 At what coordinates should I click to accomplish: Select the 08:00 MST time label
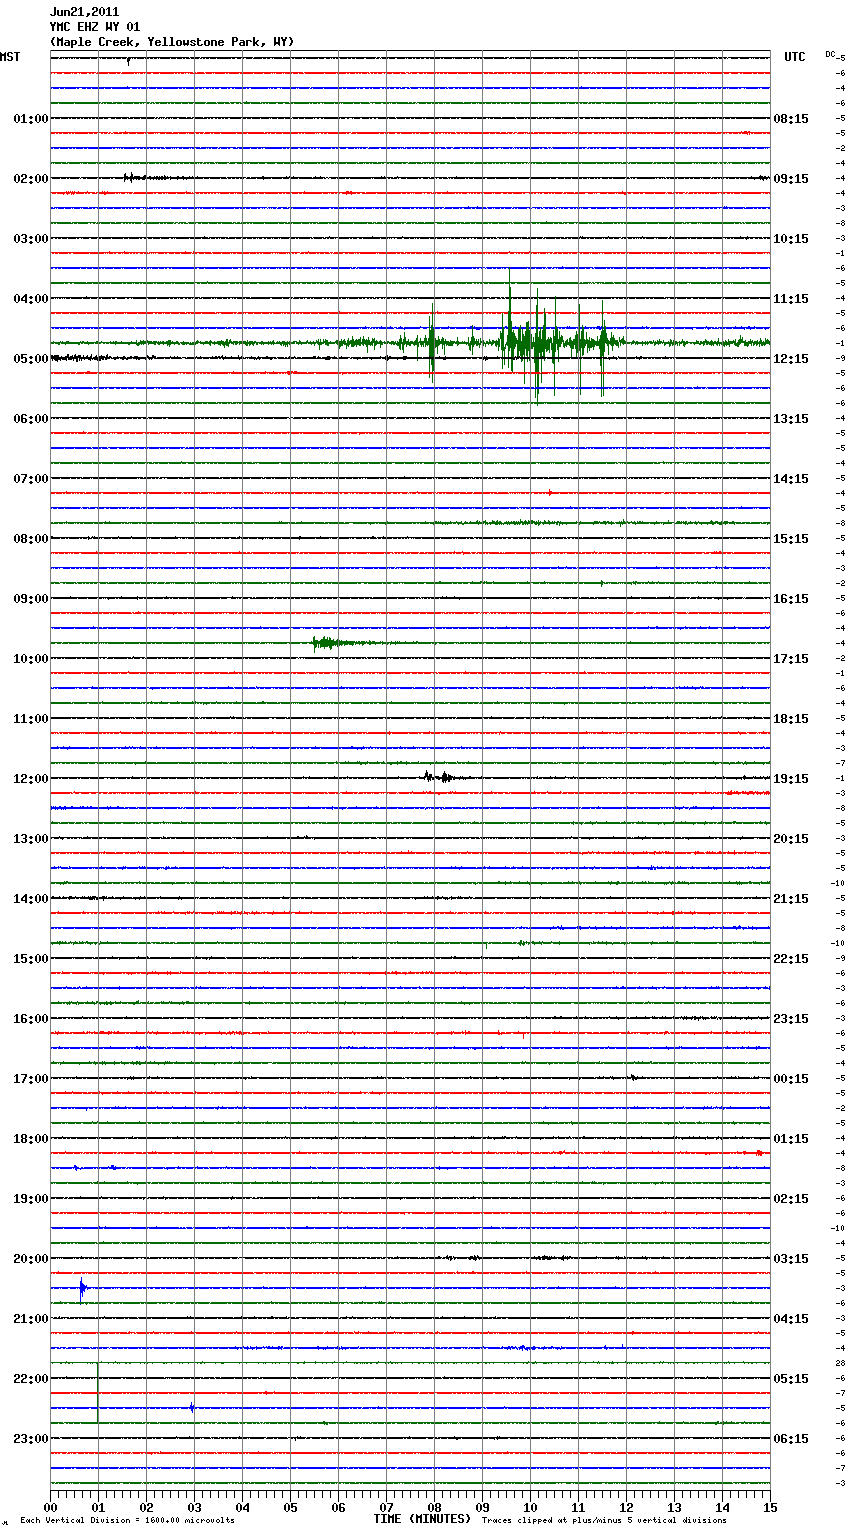[31, 539]
